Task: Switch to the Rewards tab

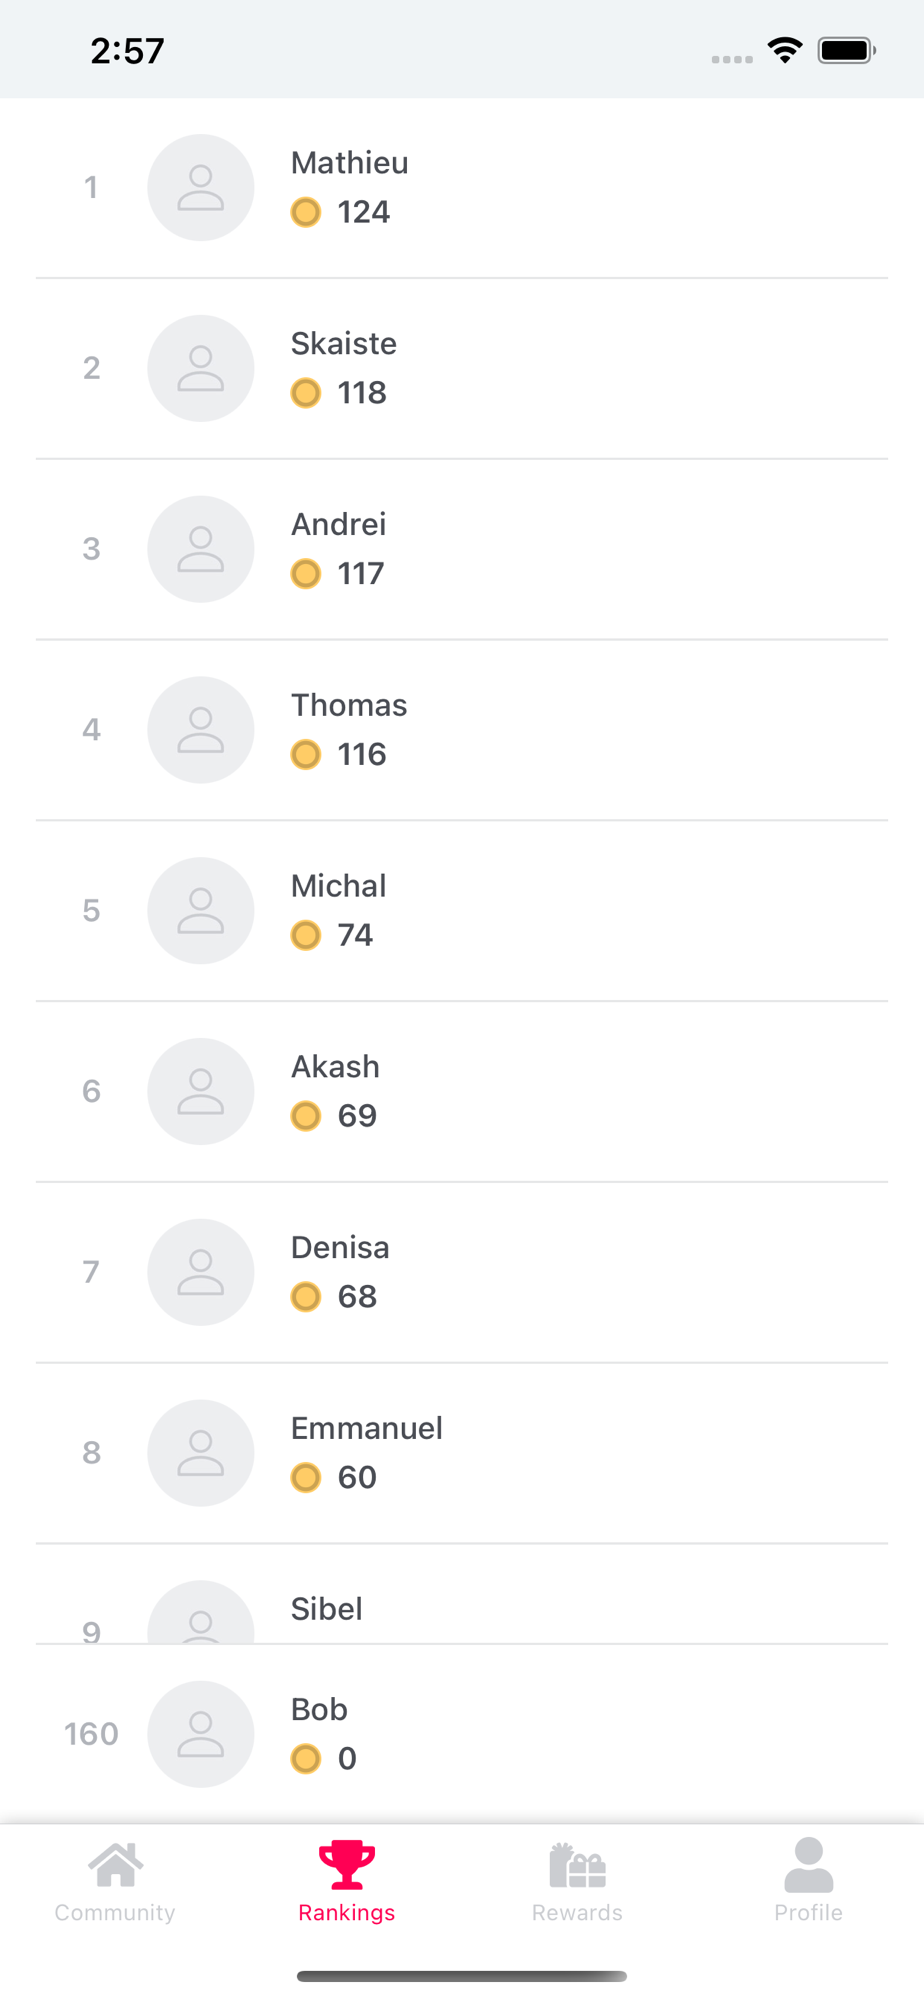Action: tap(577, 1882)
